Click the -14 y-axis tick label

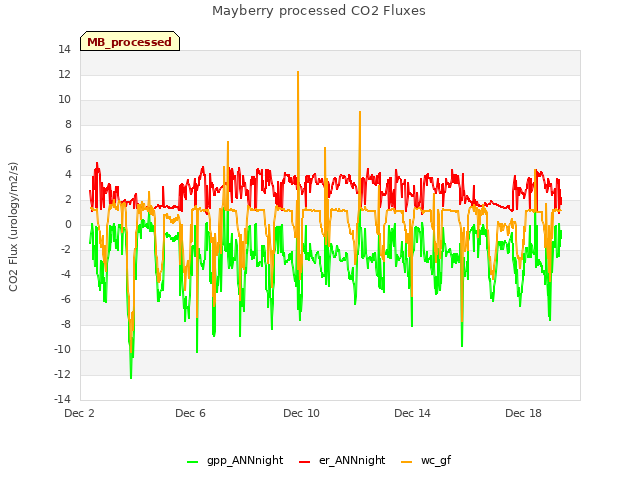pos(62,399)
